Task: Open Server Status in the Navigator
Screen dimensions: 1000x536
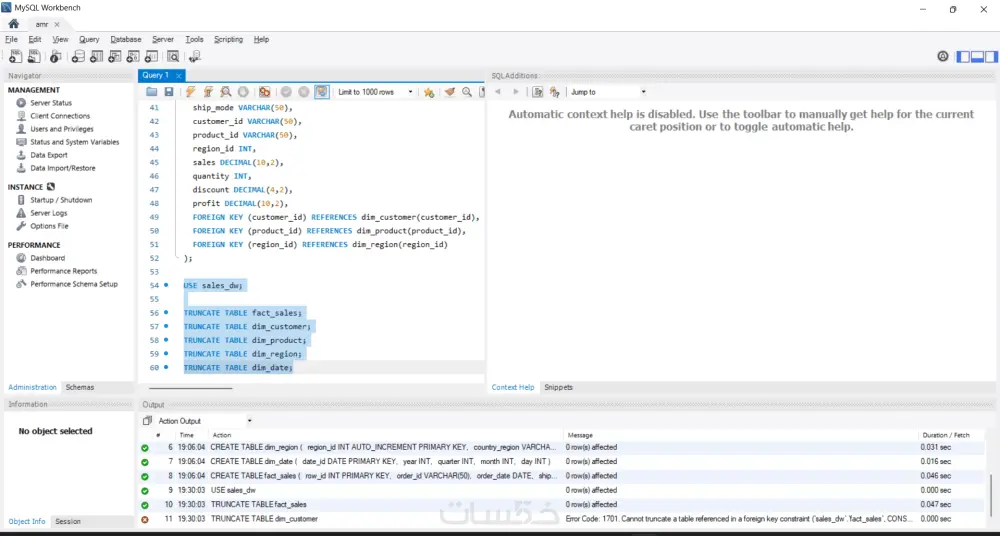Action: tap(51, 103)
